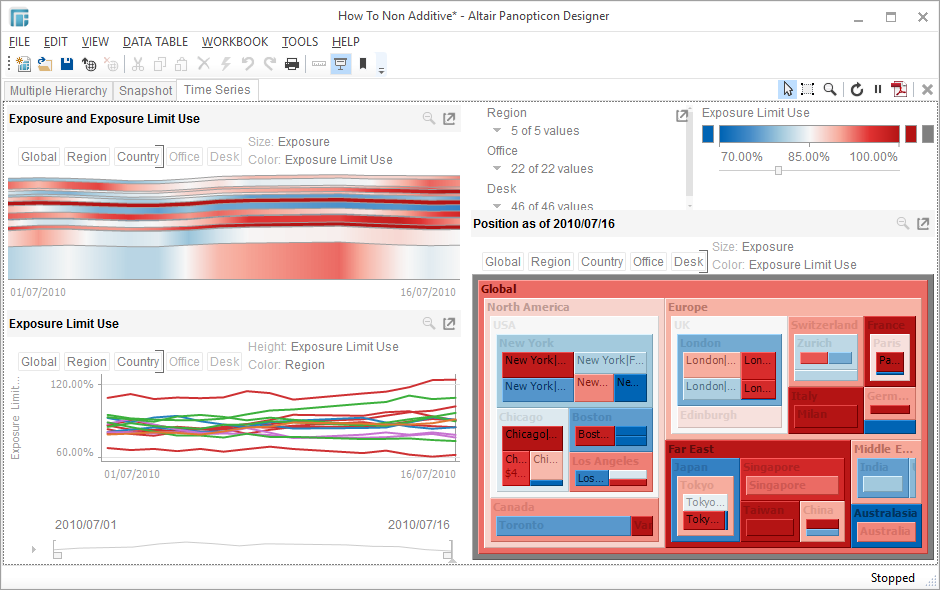Select the rectangular selection tool
This screenshot has width=940, height=590.
click(x=808, y=90)
